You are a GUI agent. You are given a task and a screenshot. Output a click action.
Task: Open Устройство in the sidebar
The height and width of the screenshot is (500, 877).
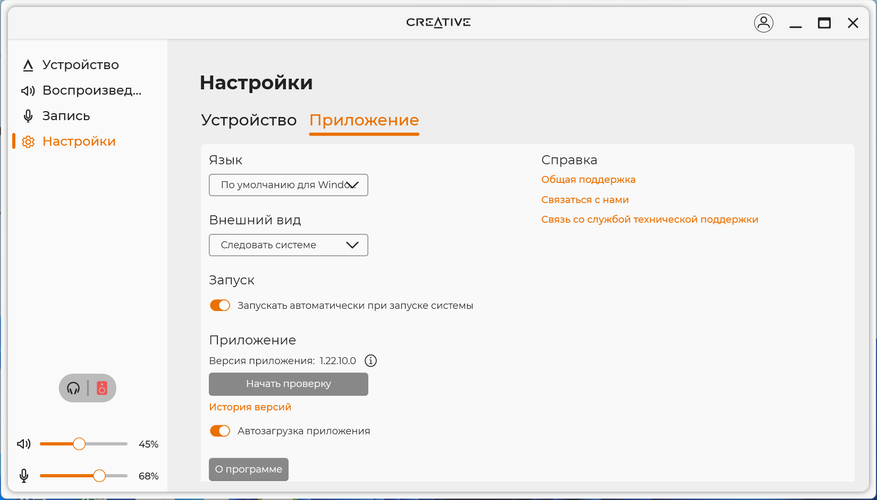[x=81, y=65]
